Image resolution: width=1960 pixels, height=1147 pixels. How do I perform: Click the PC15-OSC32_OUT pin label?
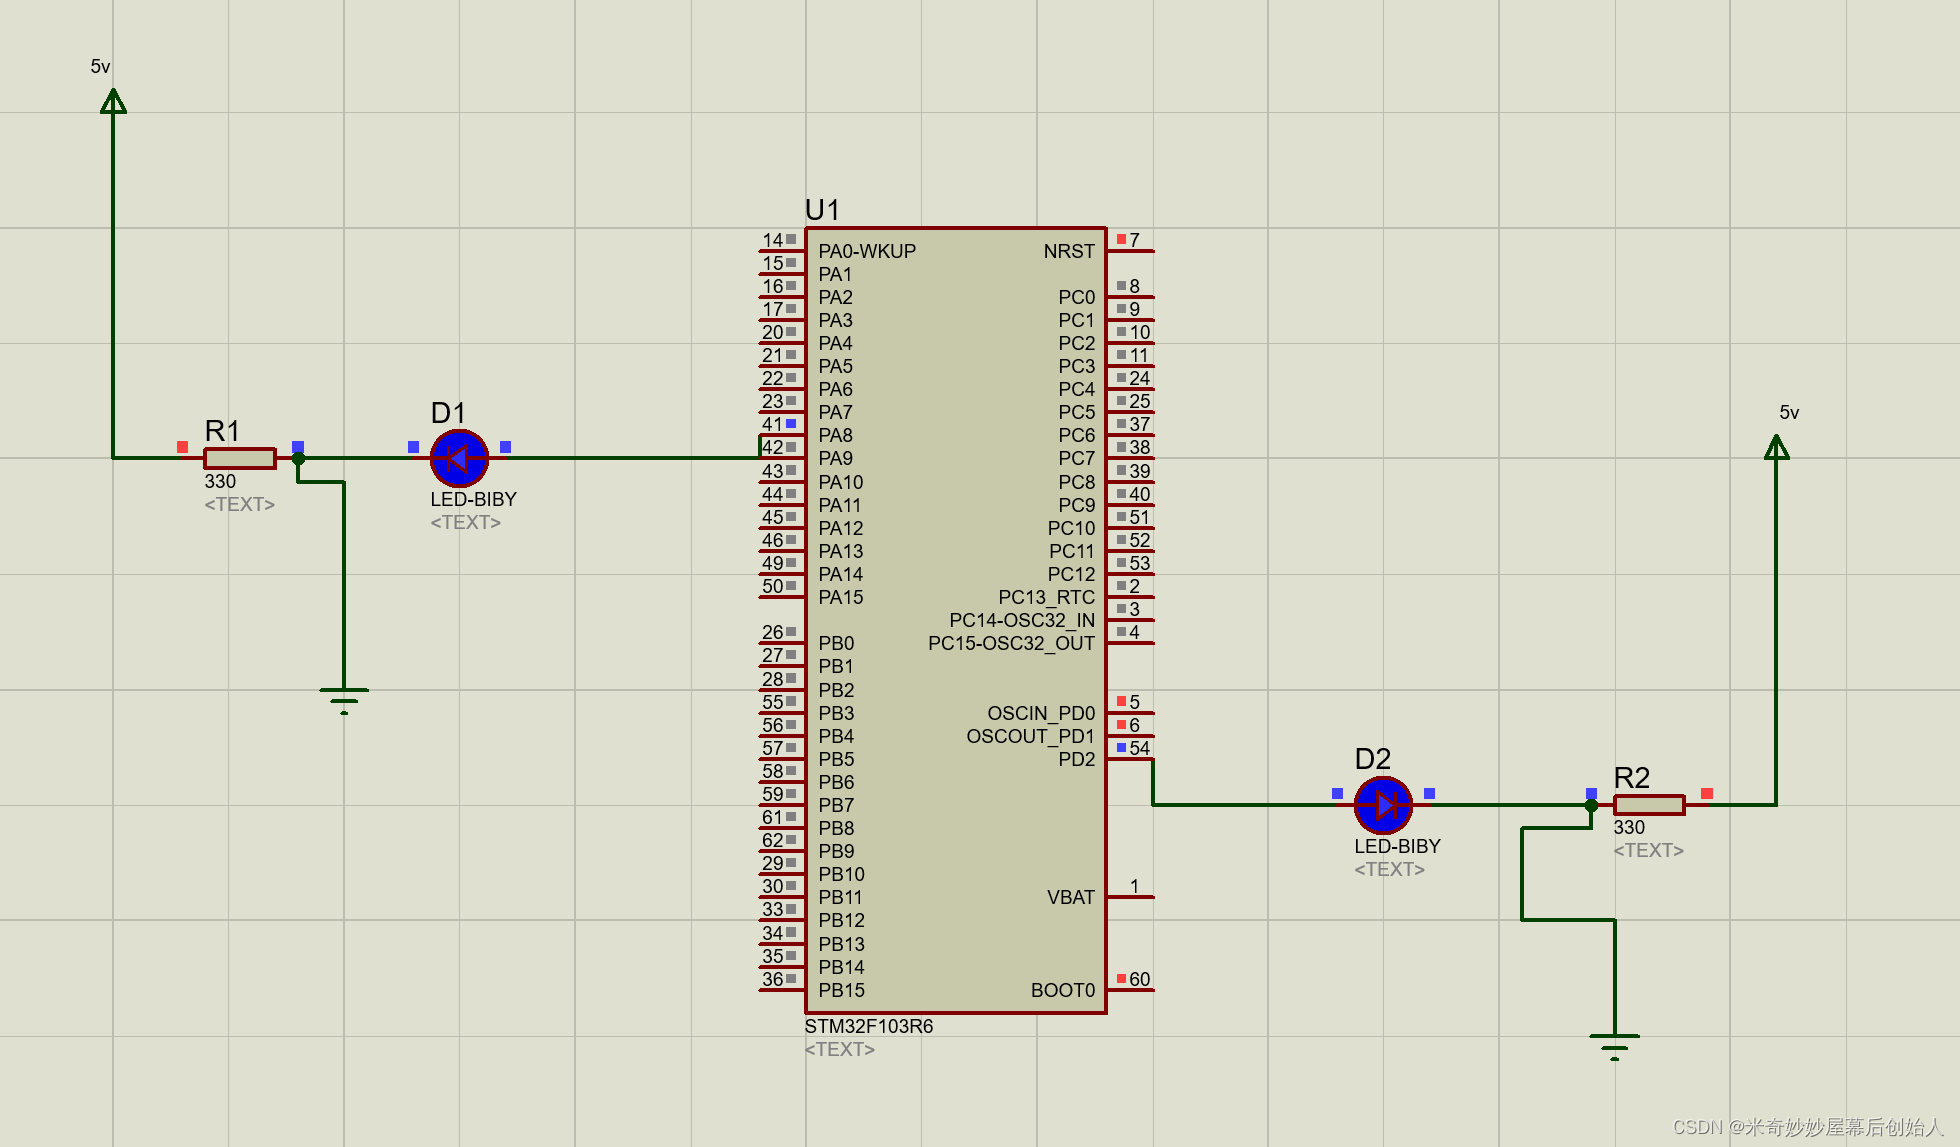point(1012,643)
